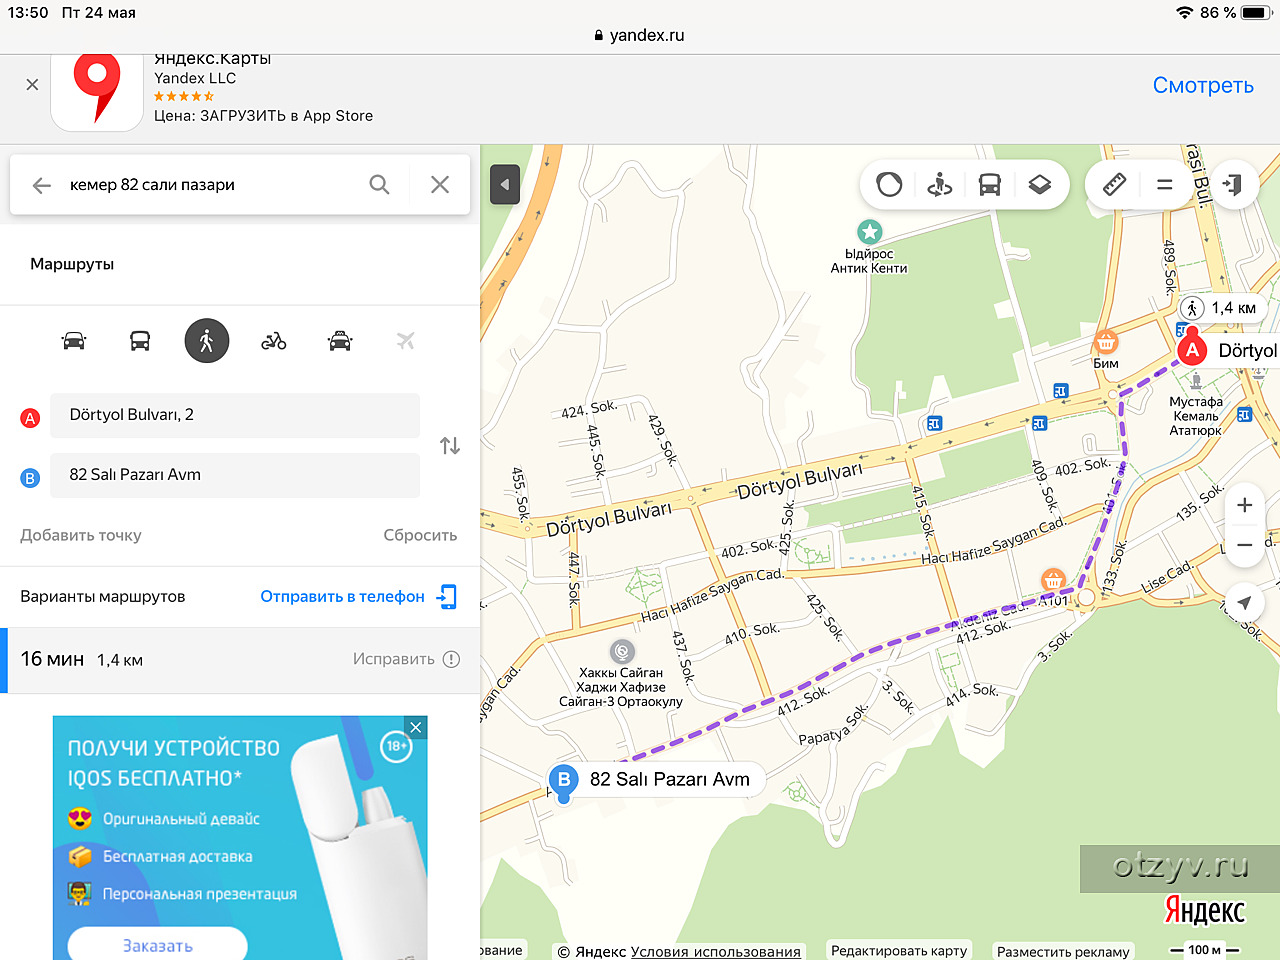Screen dimensions: 1280x960
Task: Close the IQOS advertisement
Action: coord(416,728)
